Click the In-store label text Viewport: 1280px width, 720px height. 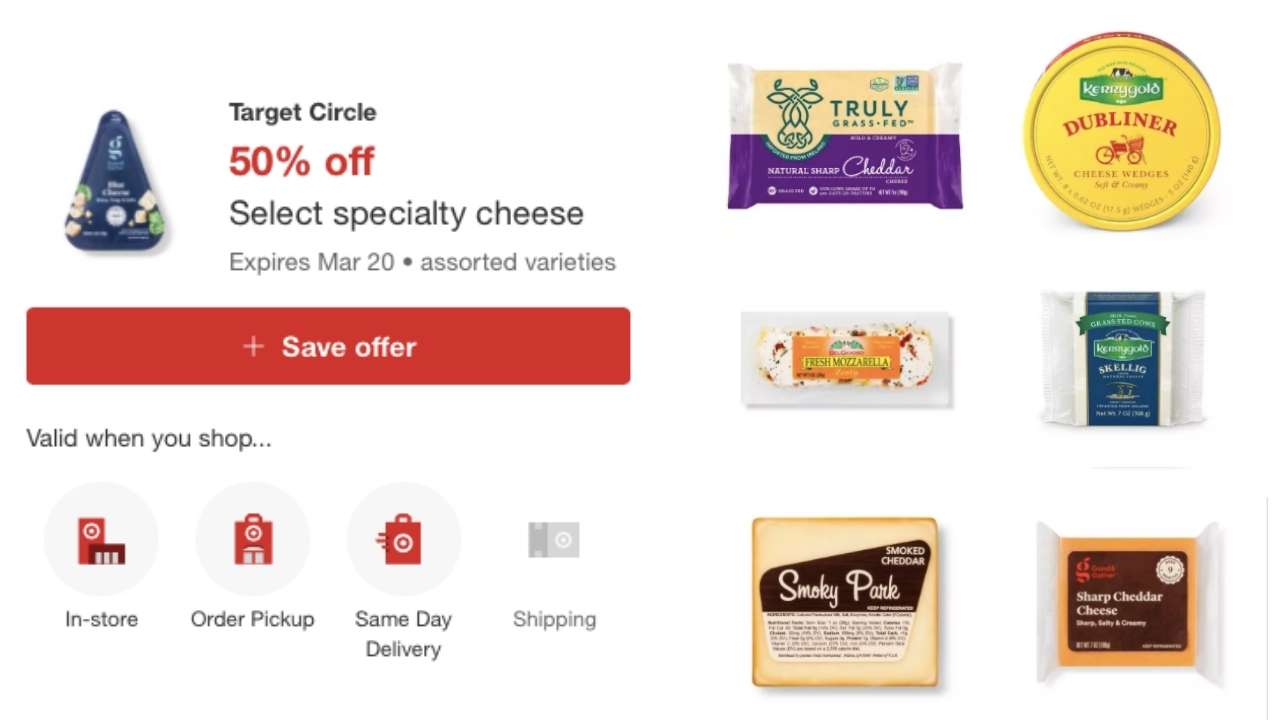pos(101,619)
